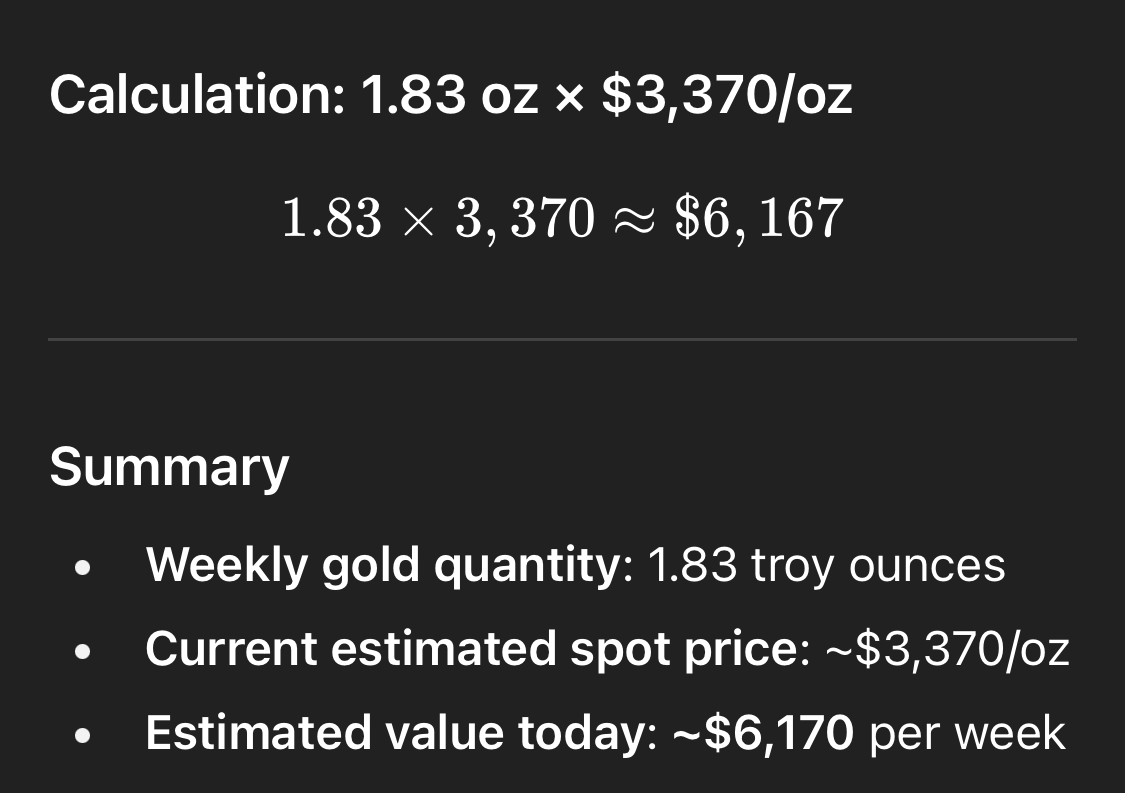The width and height of the screenshot is (1125, 793).
Task: Click the 1.83 operand in the formula
Action: point(332,219)
